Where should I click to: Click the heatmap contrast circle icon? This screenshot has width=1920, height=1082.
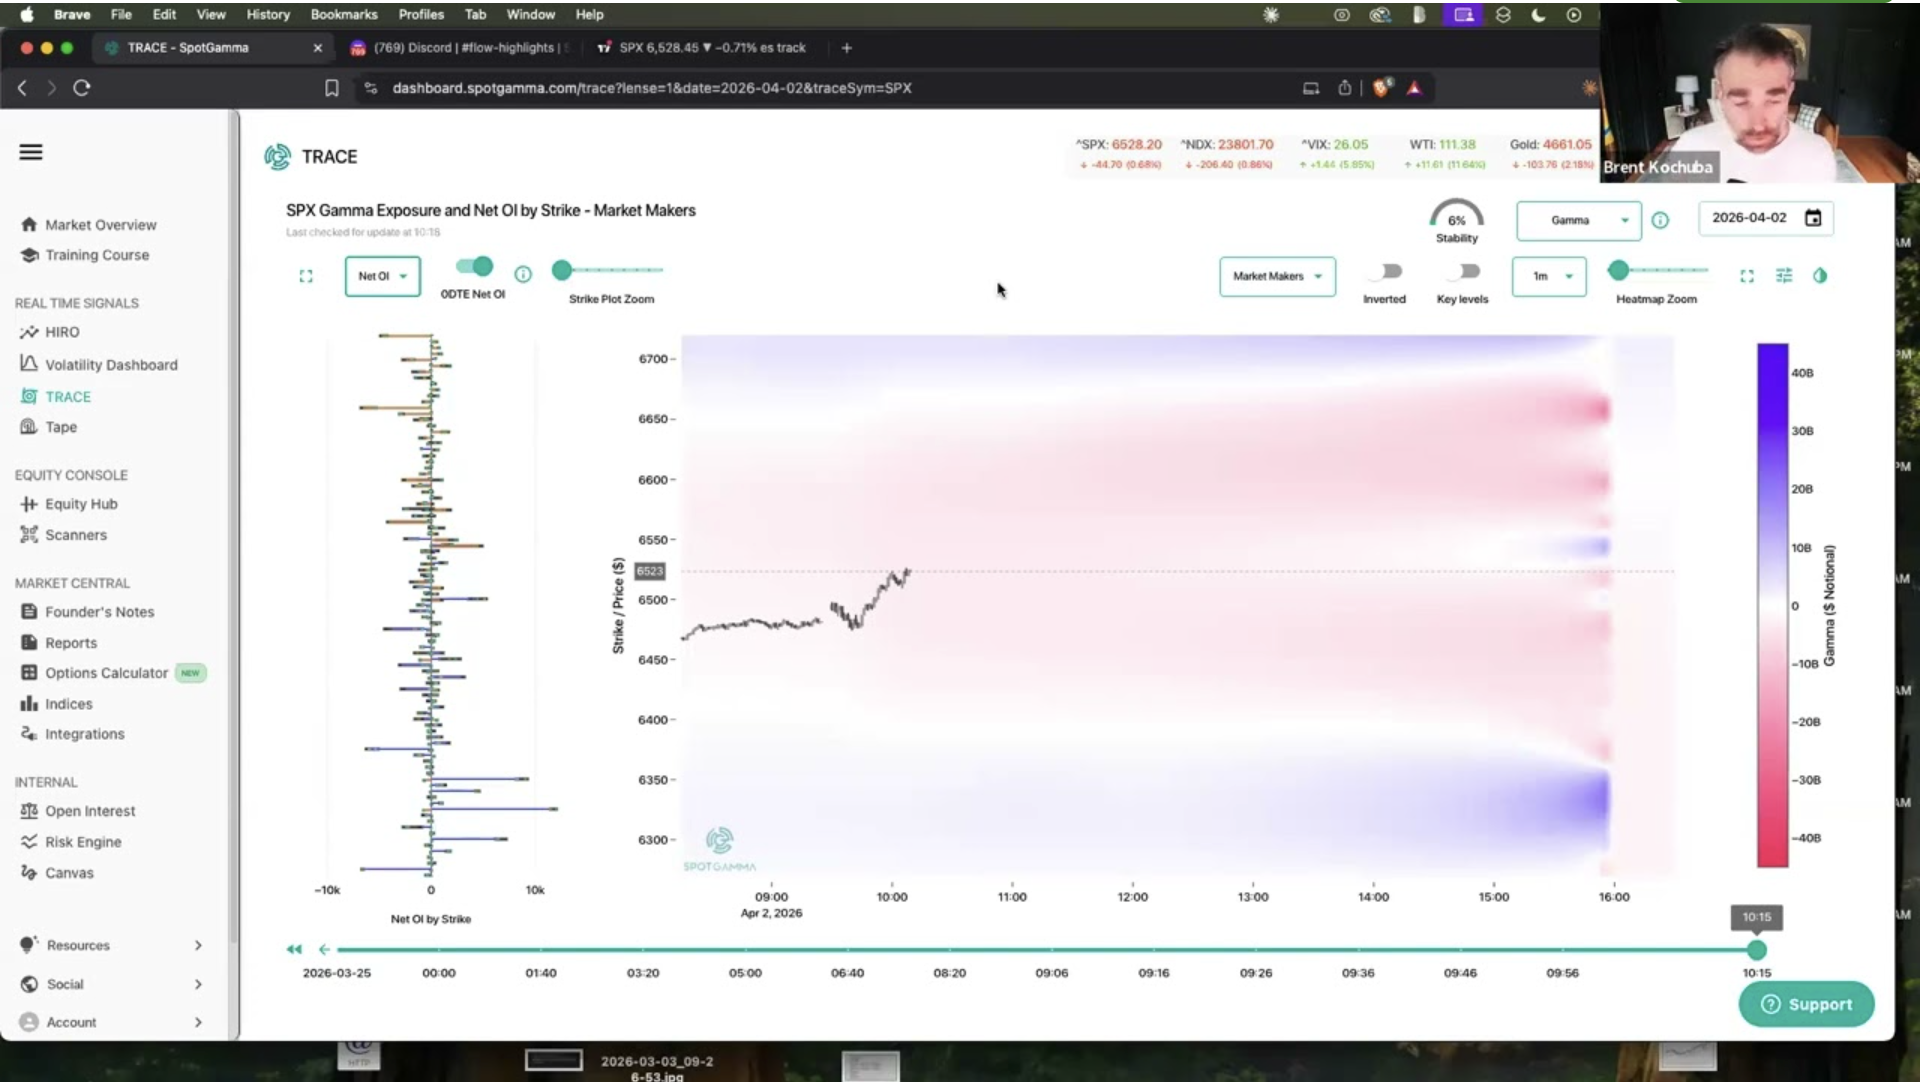pyautogui.click(x=1820, y=275)
